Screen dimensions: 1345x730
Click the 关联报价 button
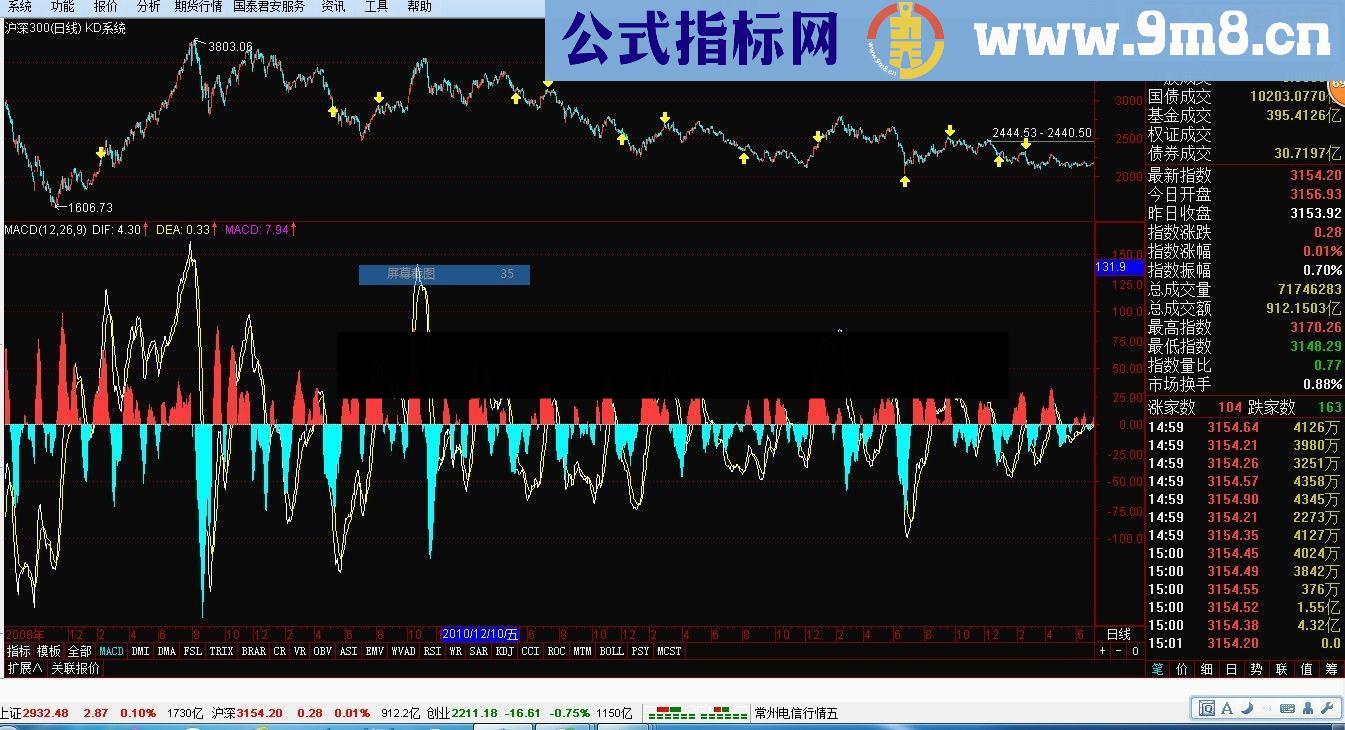(76, 668)
